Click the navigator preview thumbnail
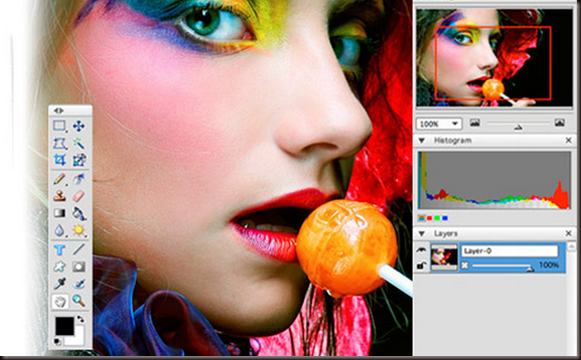581x360 pixels. pos(494,57)
